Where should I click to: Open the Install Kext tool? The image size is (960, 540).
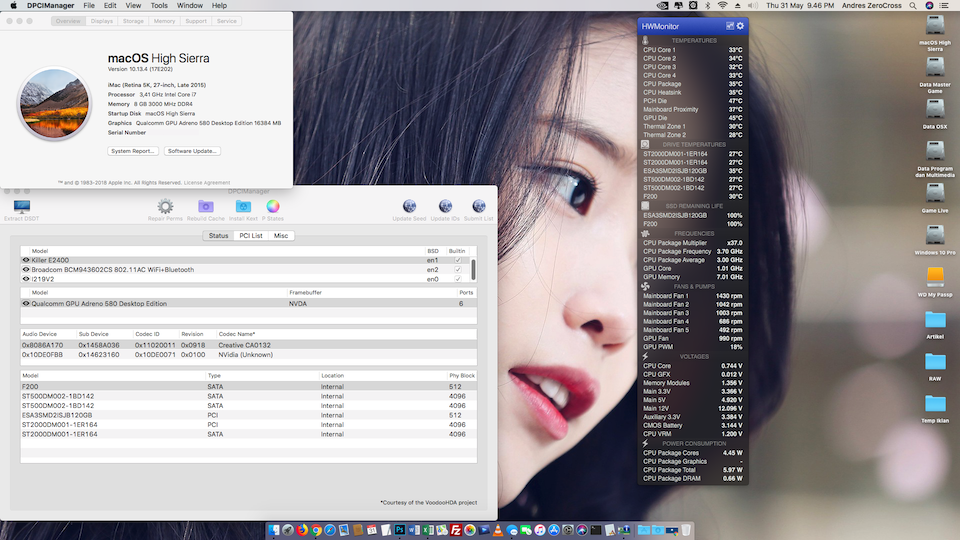tap(243, 206)
